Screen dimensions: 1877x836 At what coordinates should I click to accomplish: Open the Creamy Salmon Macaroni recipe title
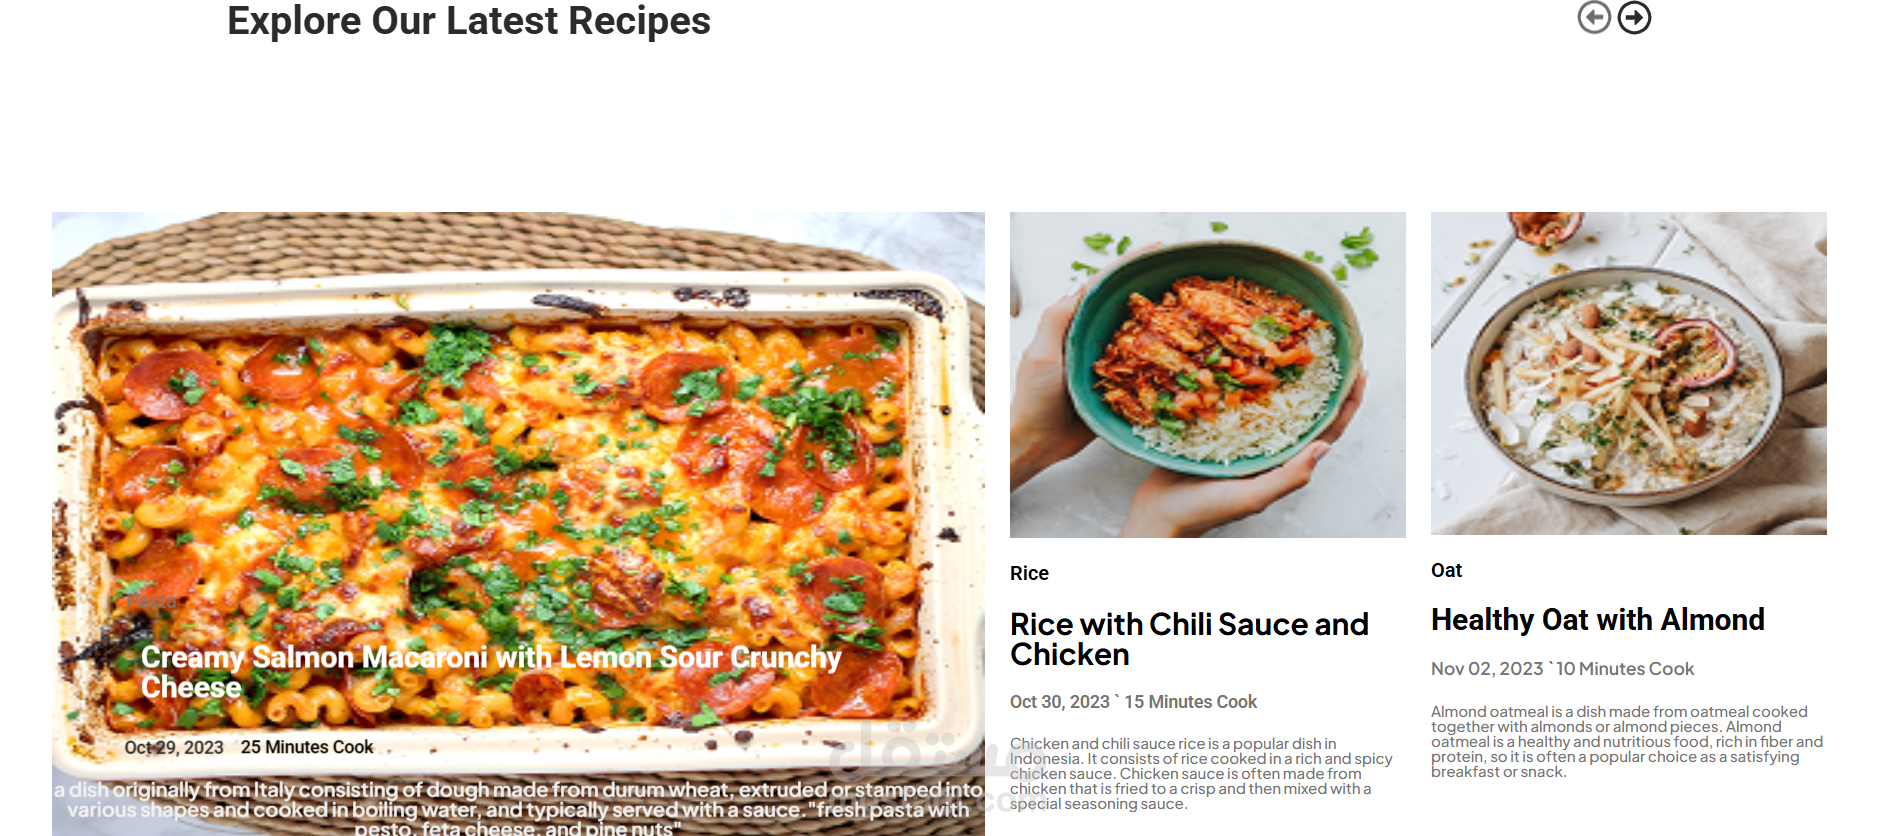tap(491, 672)
